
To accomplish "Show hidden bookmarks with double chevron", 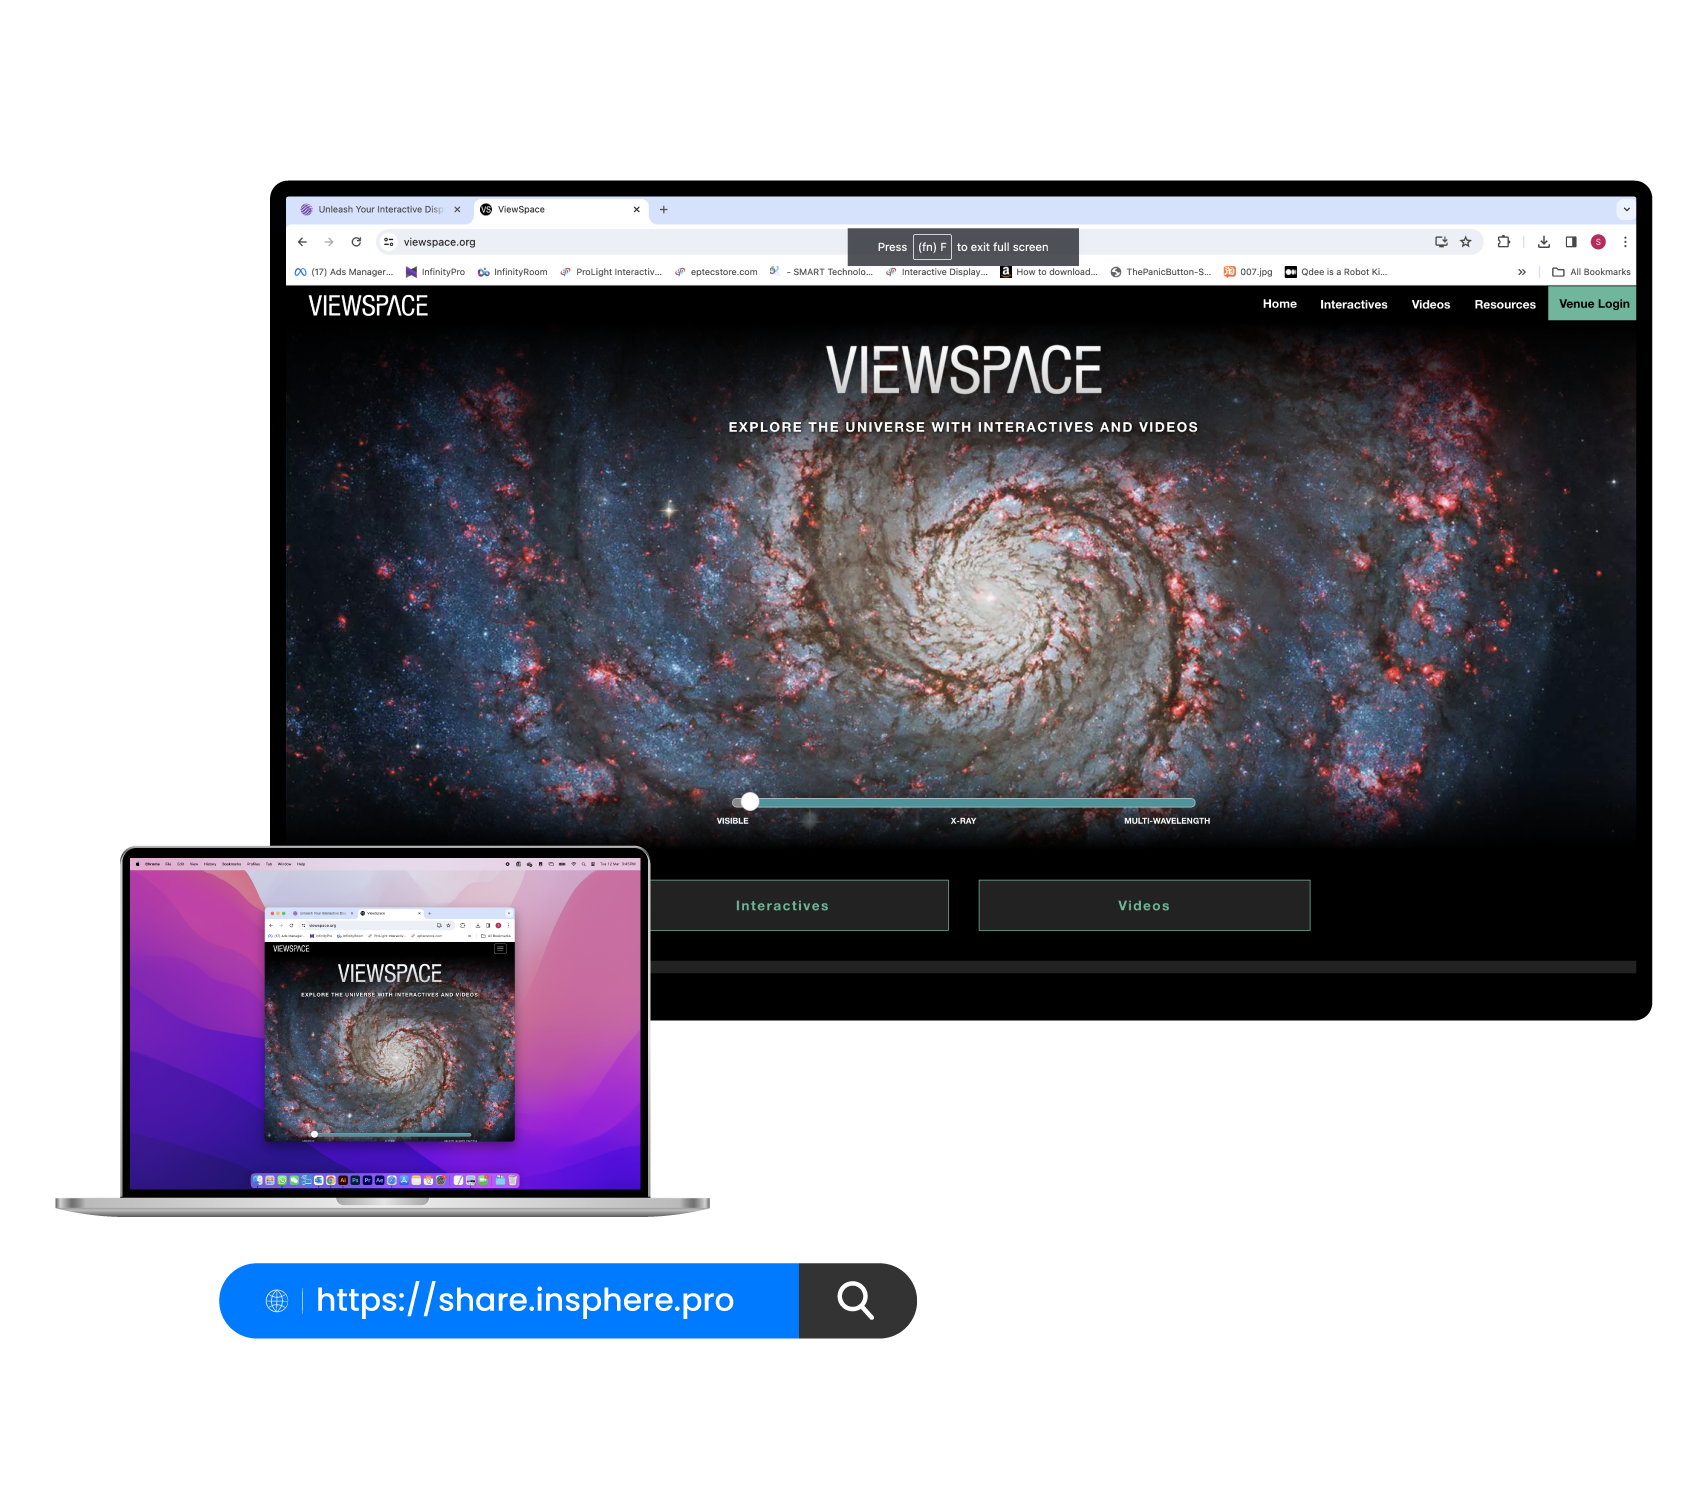I will tap(1522, 272).
